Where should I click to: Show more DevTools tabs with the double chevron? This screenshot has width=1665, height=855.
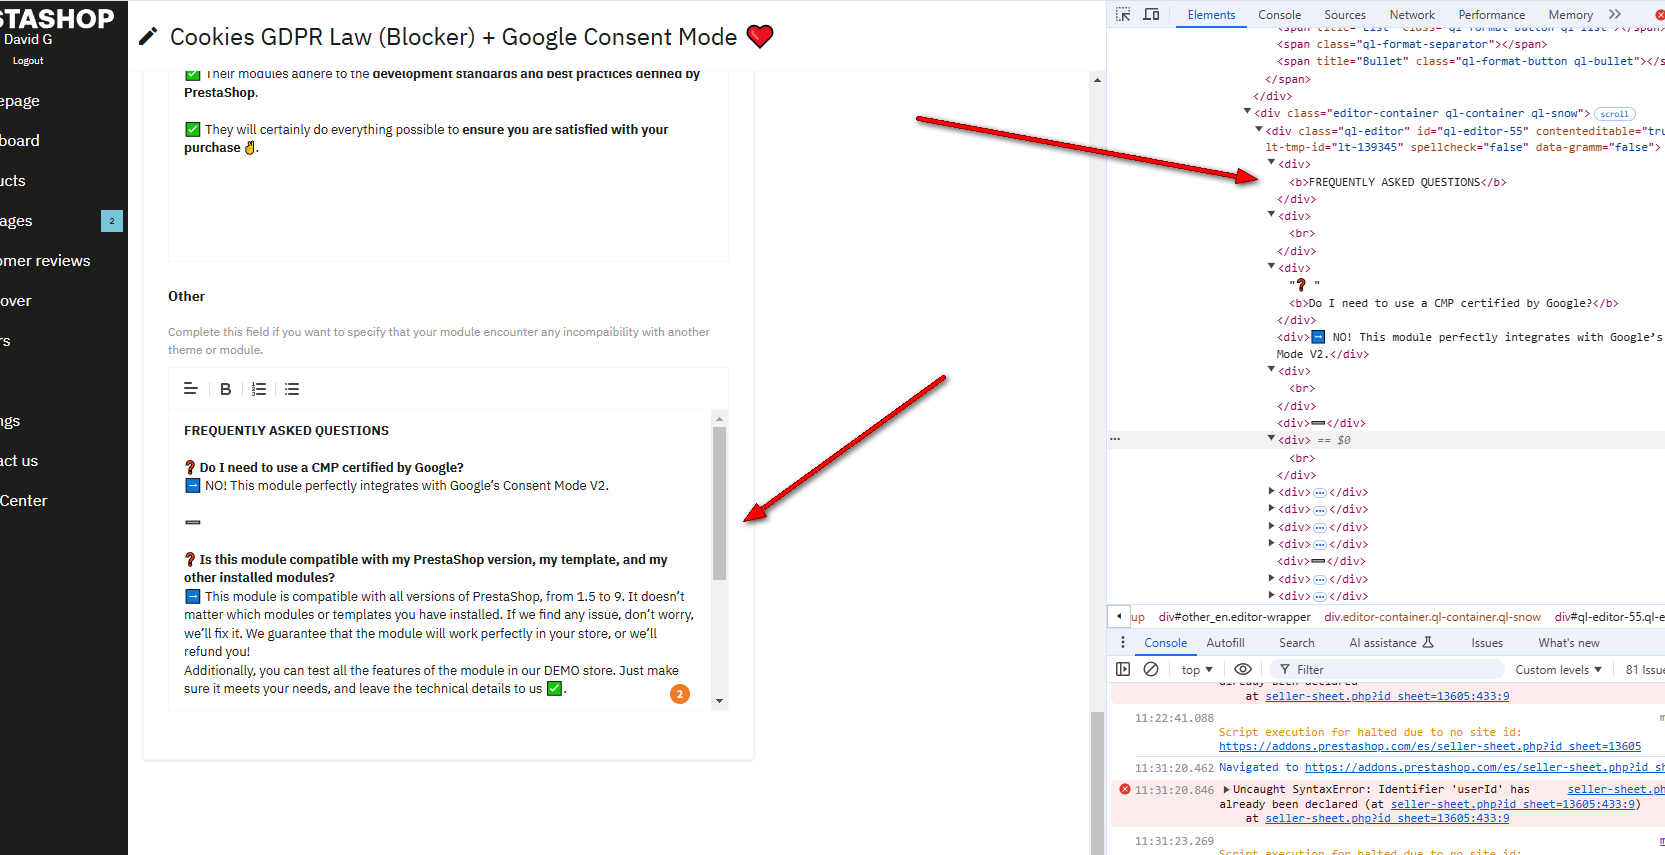click(x=1615, y=14)
